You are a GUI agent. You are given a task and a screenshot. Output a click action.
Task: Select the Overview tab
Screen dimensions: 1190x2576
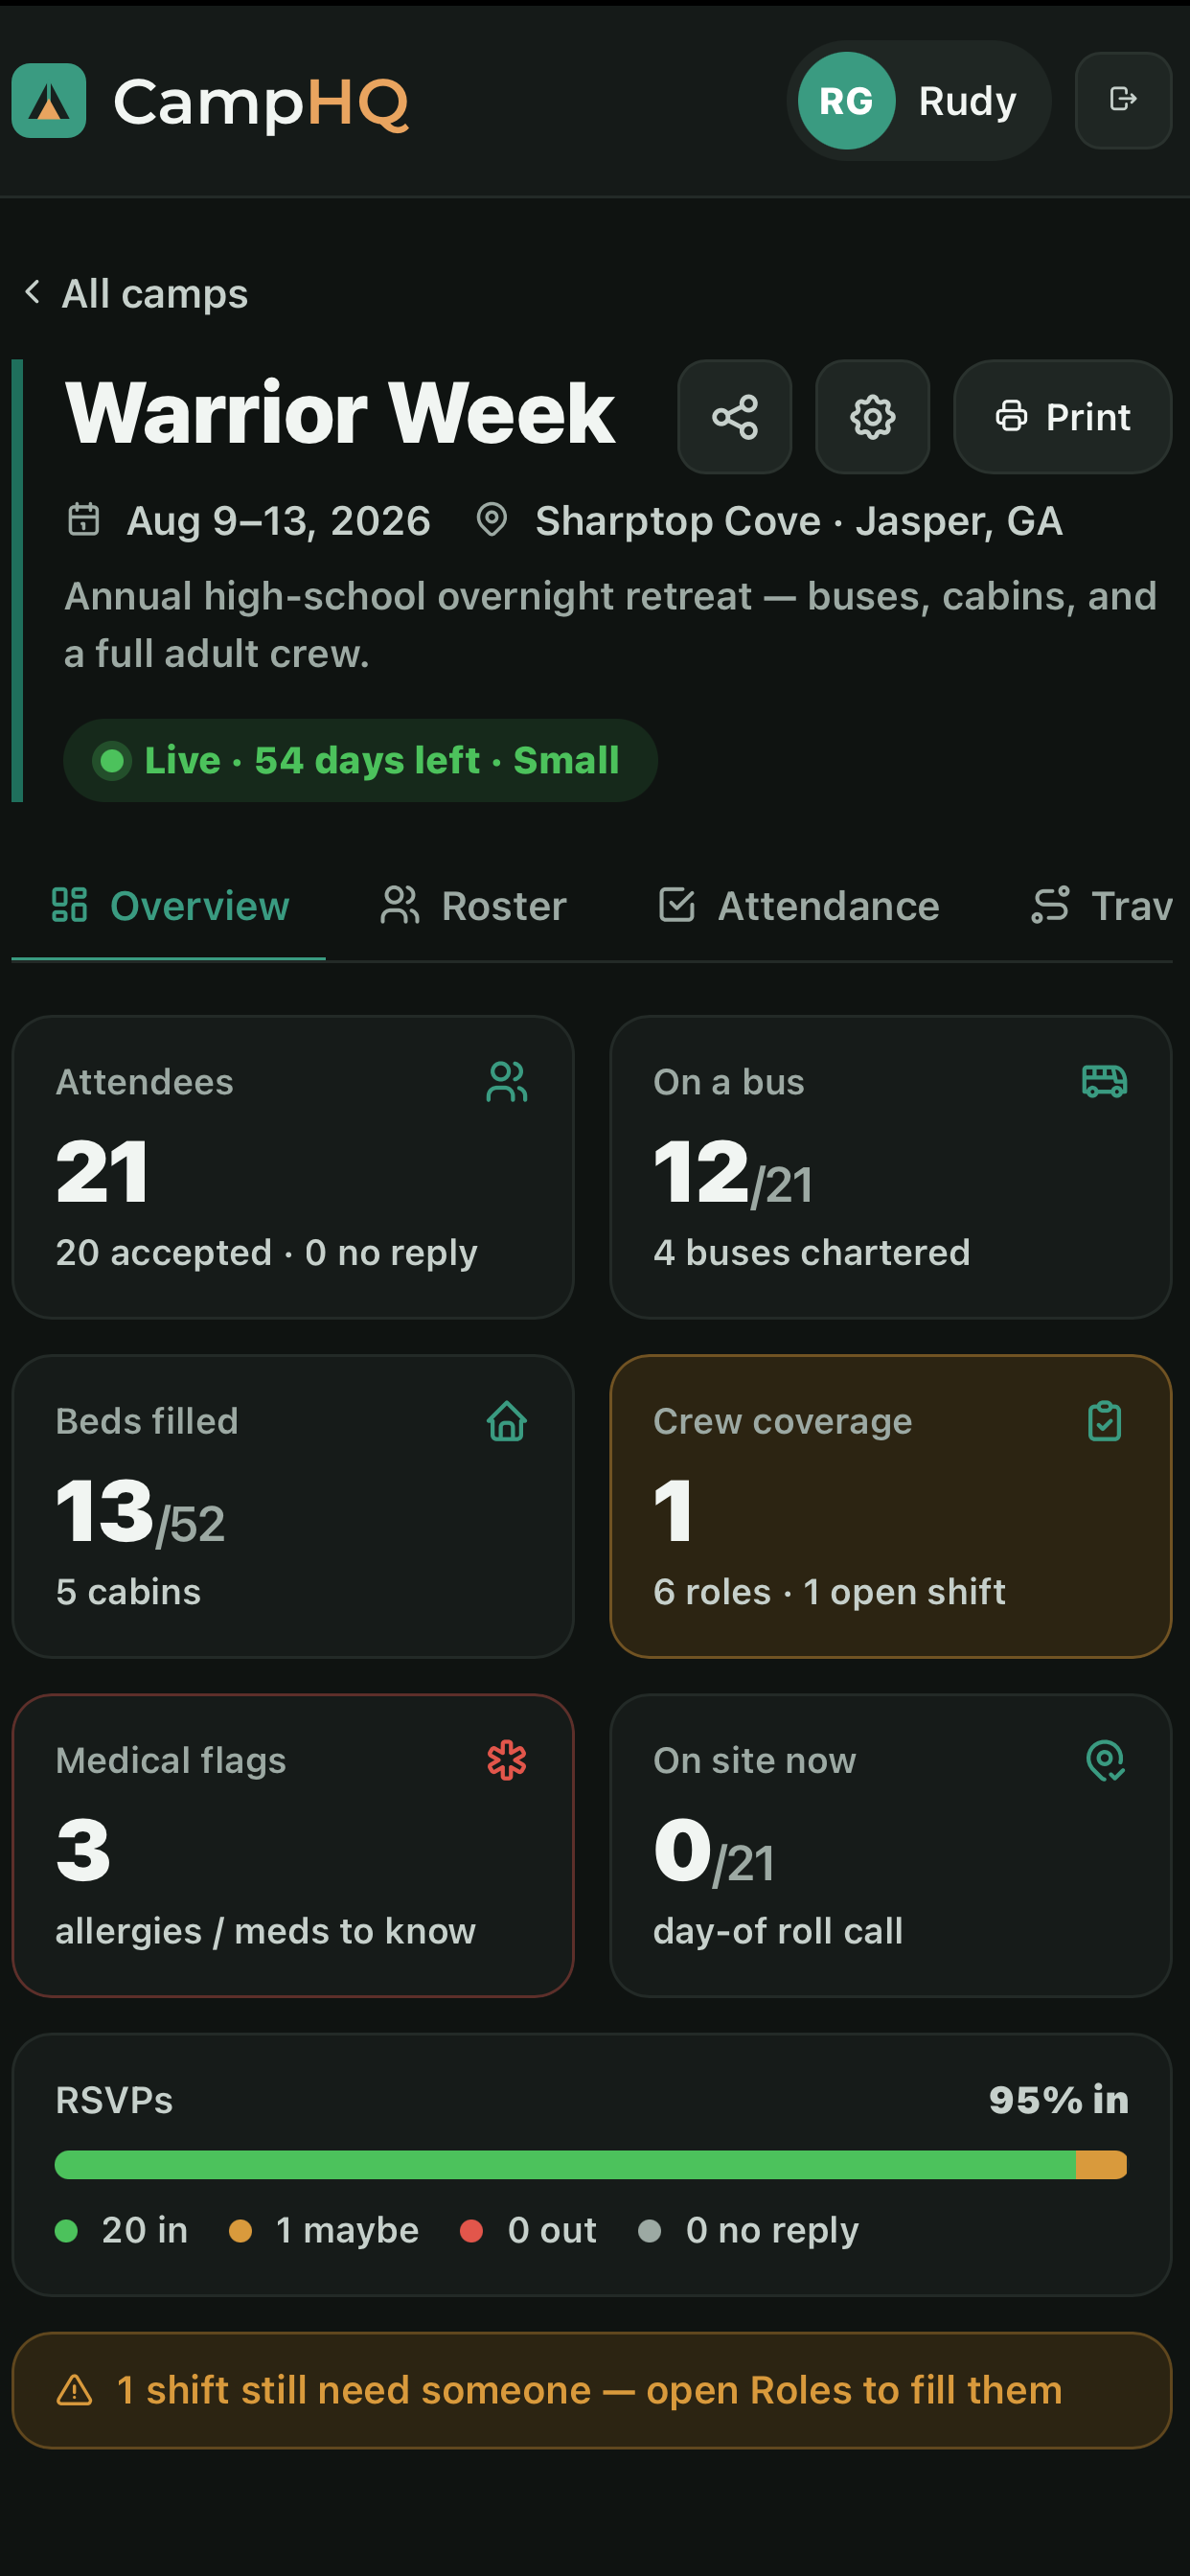click(169, 906)
